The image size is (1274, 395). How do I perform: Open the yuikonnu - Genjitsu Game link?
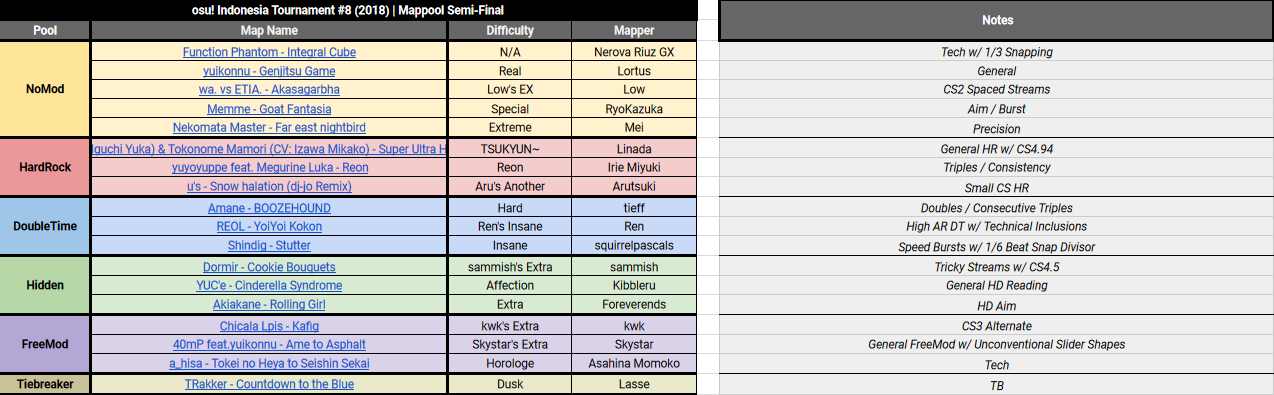coord(269,71)
